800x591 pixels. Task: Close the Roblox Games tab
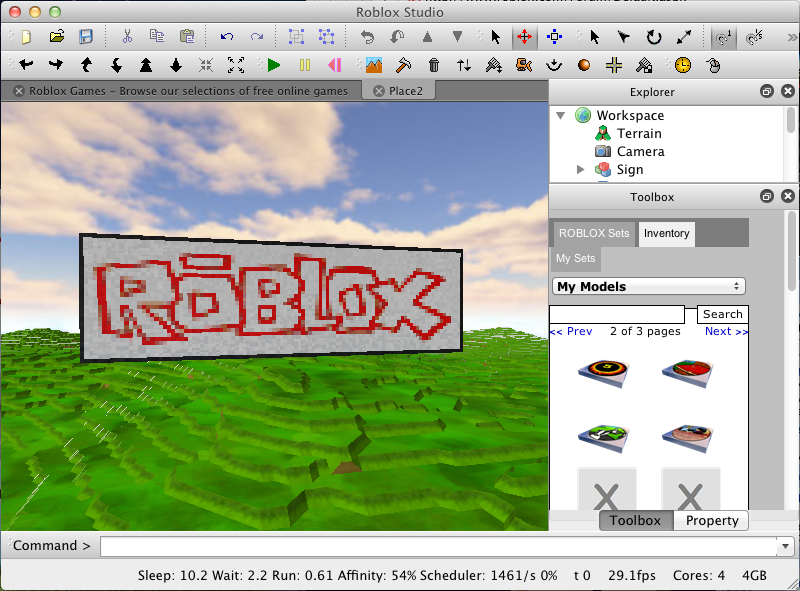point(19,91)
